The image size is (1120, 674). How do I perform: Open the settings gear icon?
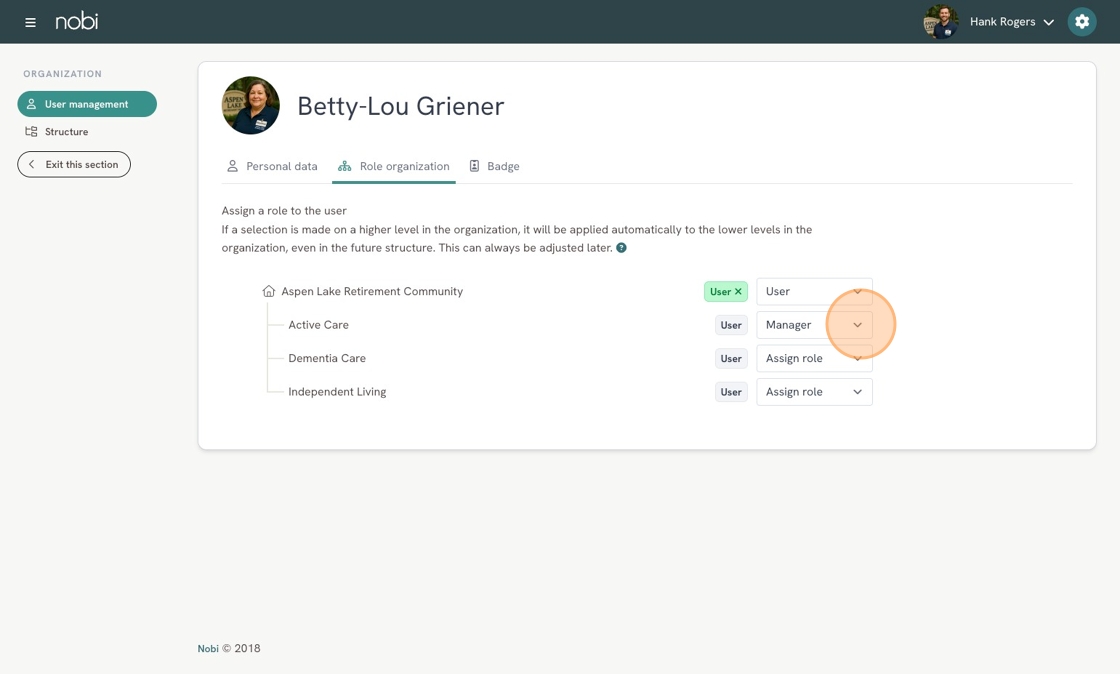click(x=1081, y=22)
